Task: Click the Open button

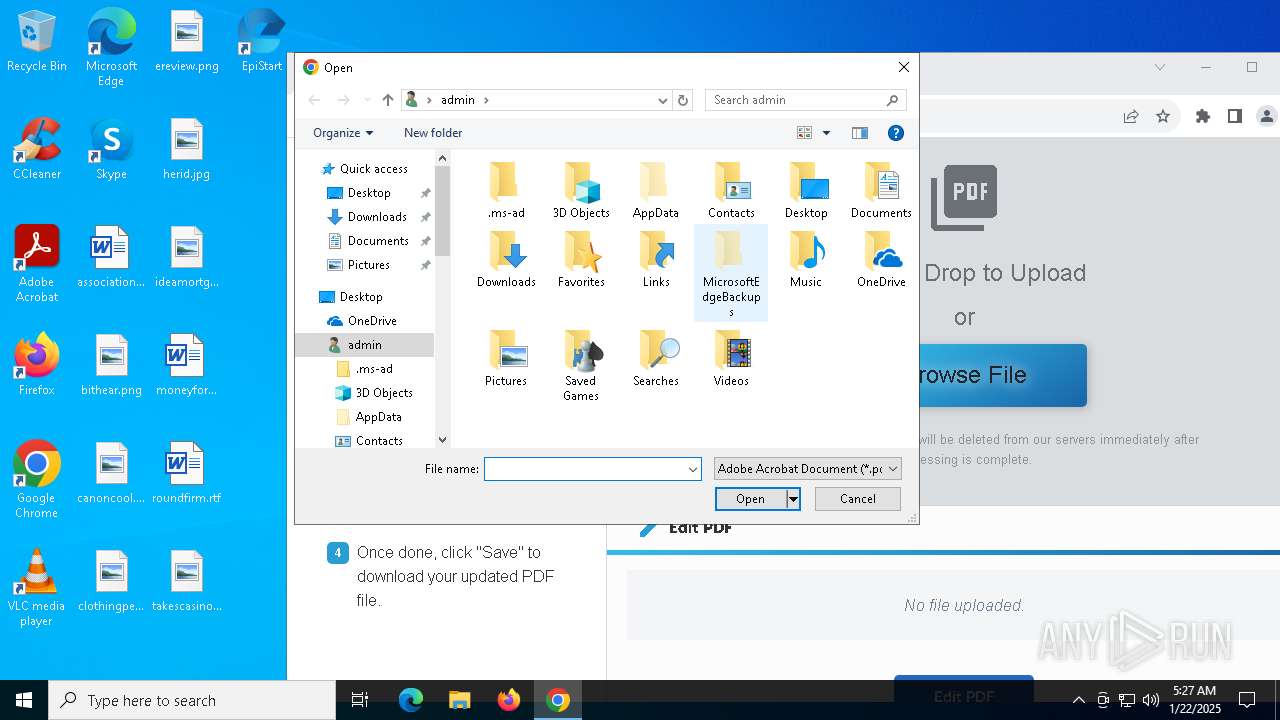Action: [751, 498]
